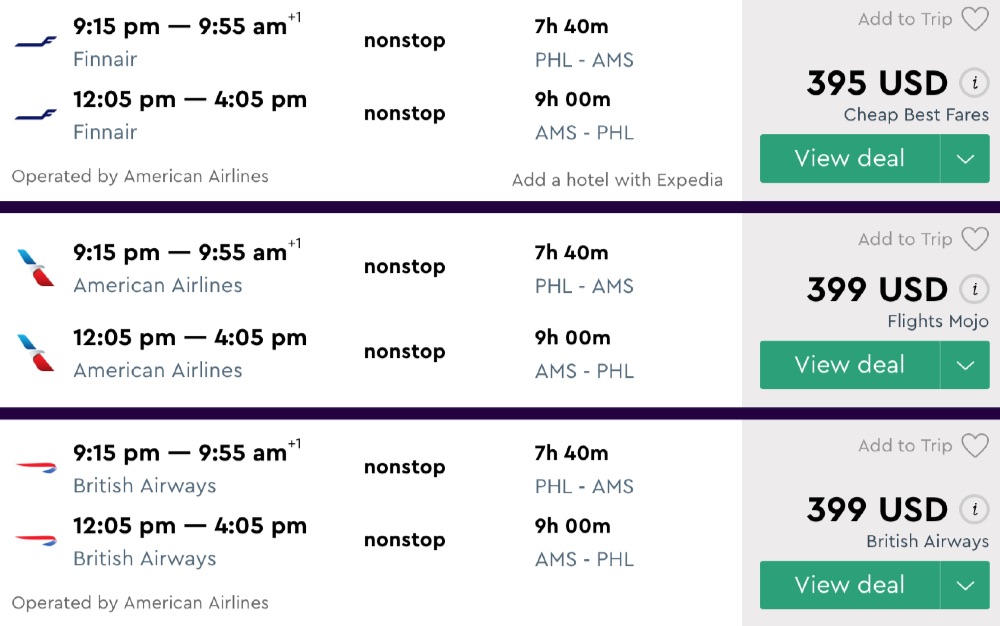This screenshot has width=1000, height=626.
Task: Click American Airlines logo on return flight
Action: 36,353
